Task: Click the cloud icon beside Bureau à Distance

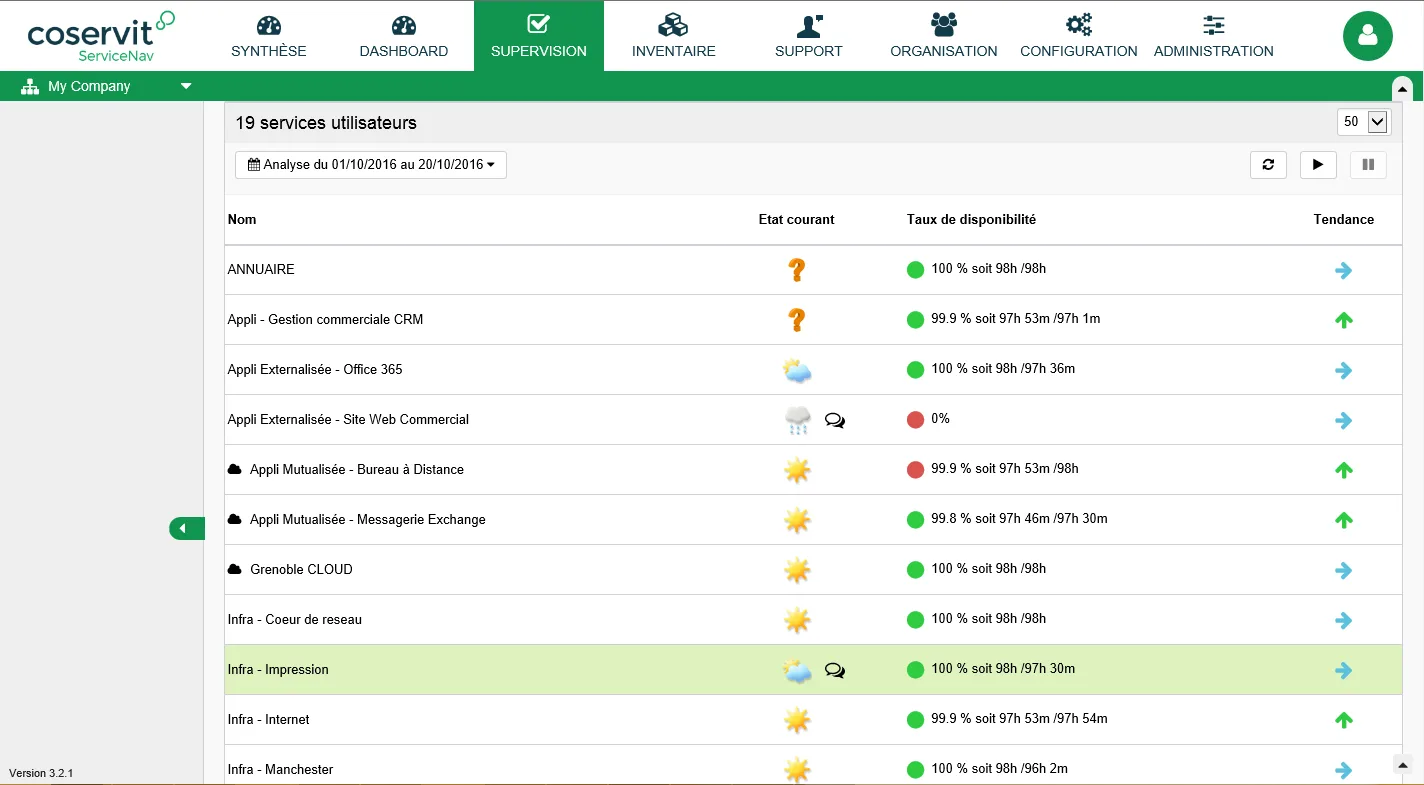Action: pos(235,469)
